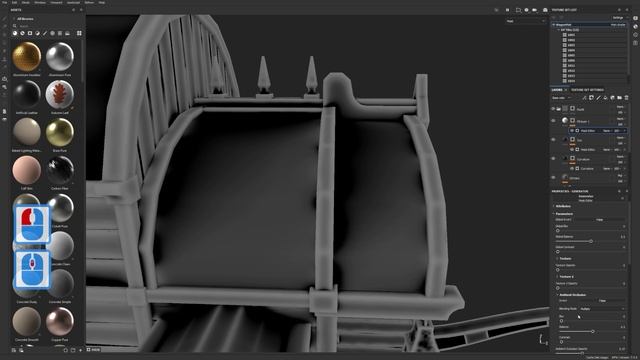Screen dimensions: 640x360
Task: Collapse the Attributes section
Action: coord(564,206)
